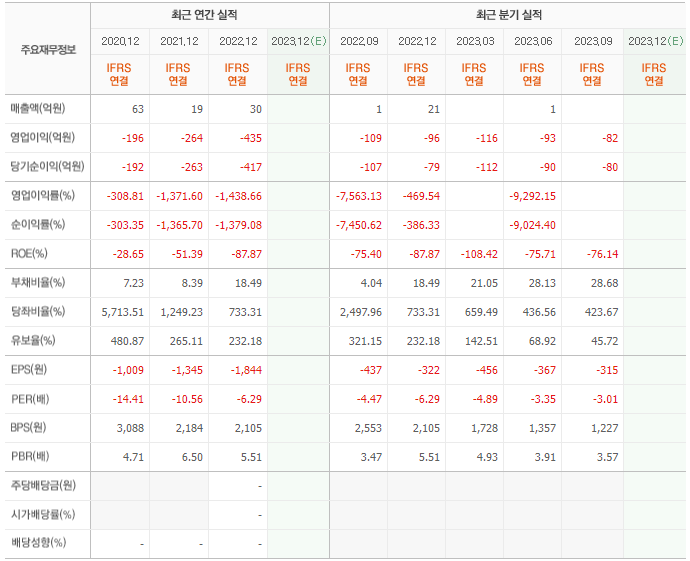The height and width of the screenshot is (561, 690).
Task: Click the PER value -14.41
Action: click(x=128, y=400)
